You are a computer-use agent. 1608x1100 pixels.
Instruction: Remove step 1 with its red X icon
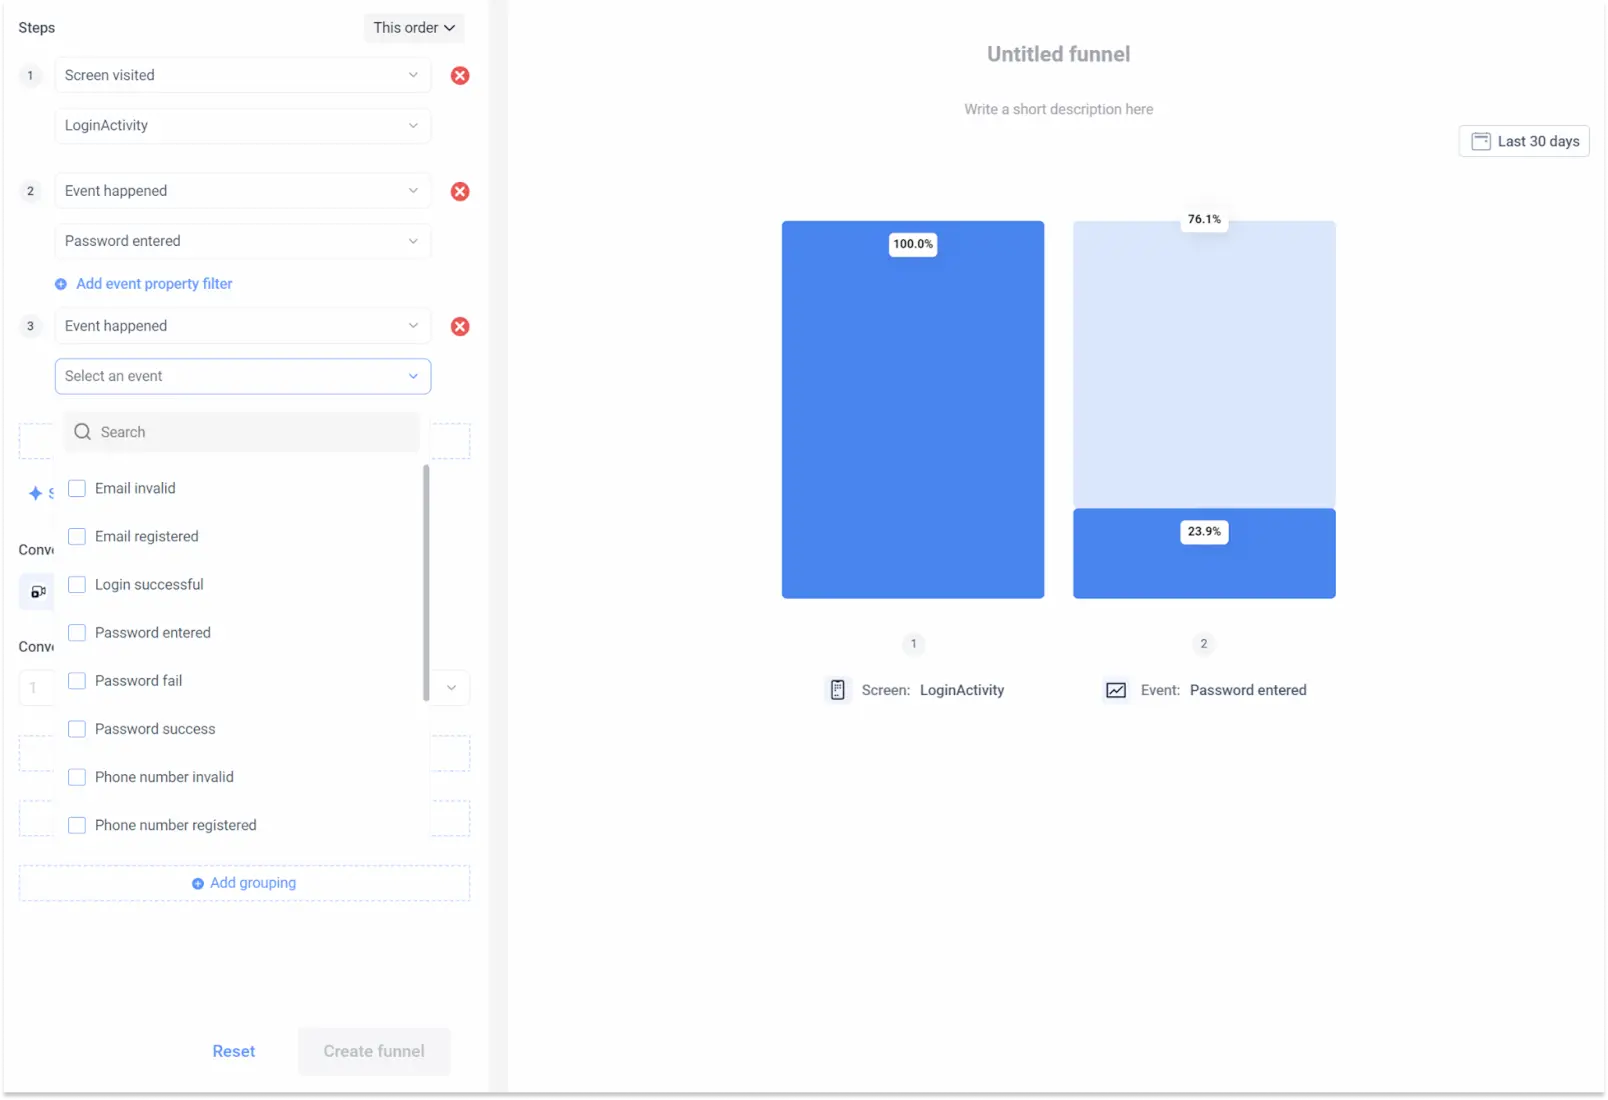point(460,75)
